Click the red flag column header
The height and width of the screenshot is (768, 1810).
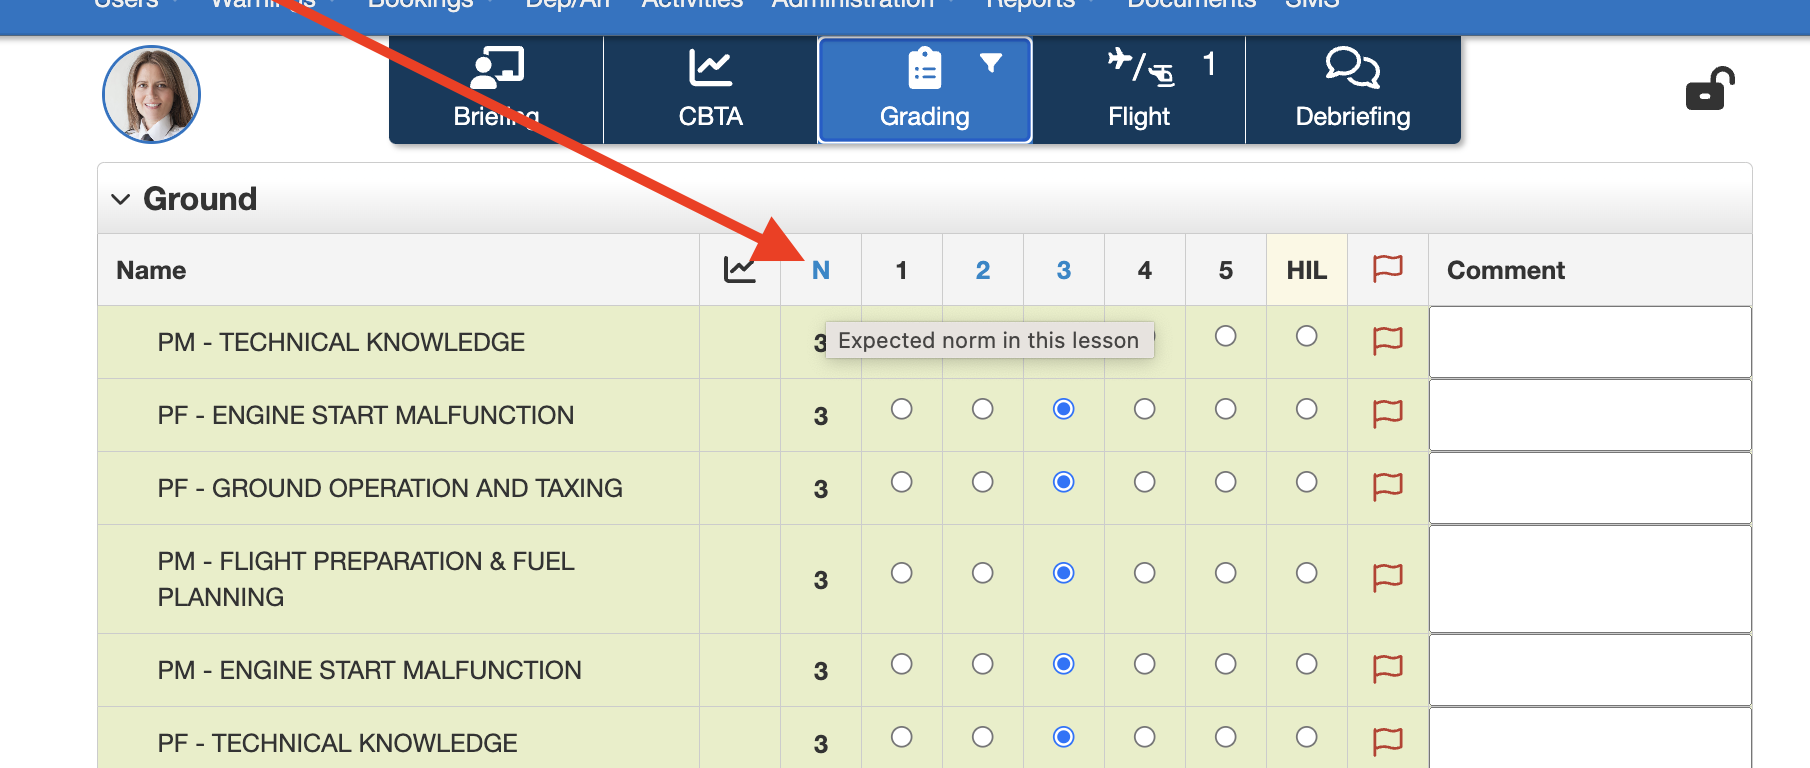(1387, 269)
